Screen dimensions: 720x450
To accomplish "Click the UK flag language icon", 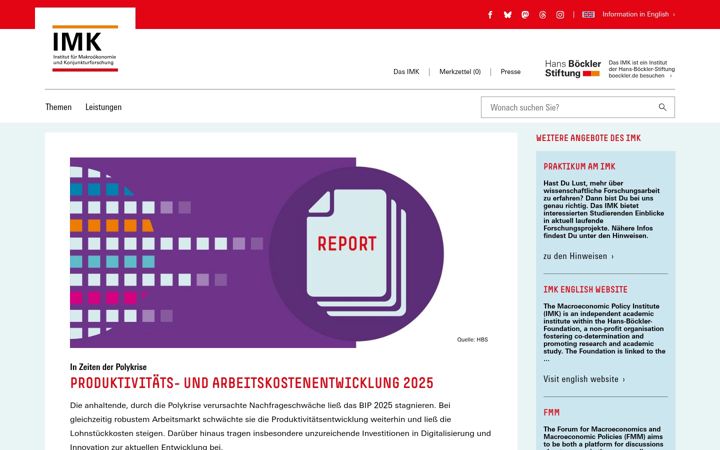I will [x=588, y=15].
